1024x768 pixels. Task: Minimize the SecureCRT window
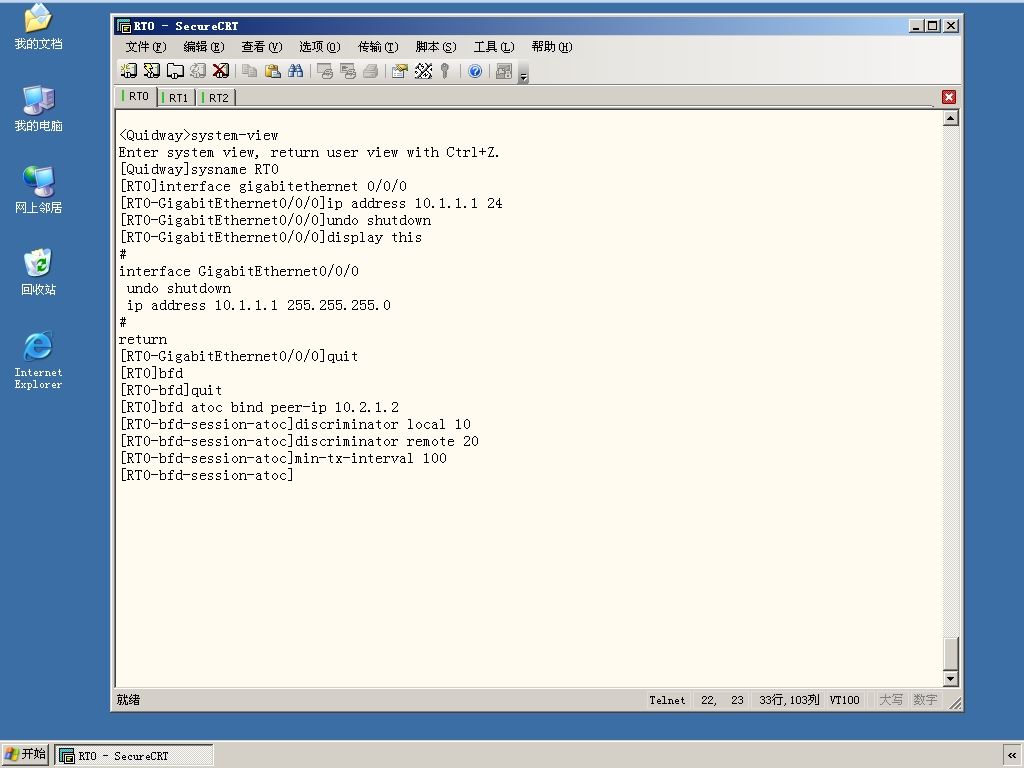pos(916,26)
